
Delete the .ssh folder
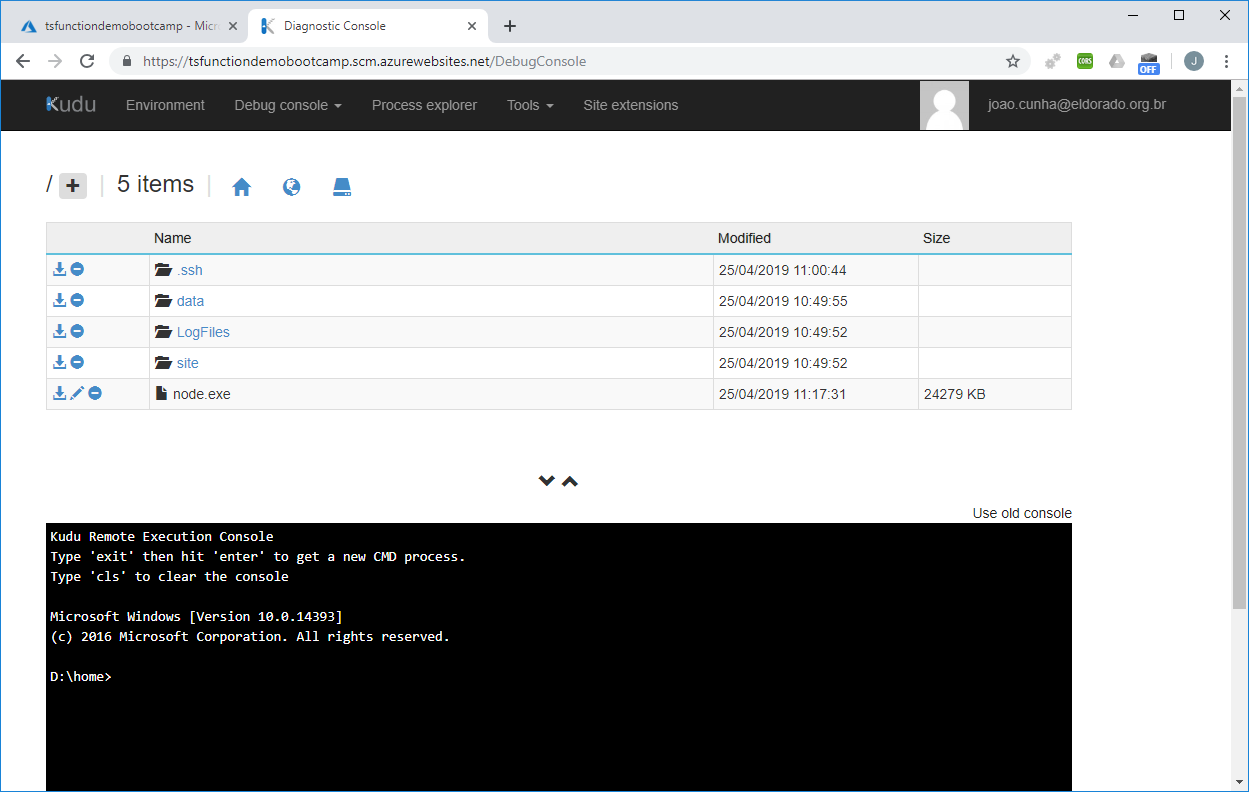click(x=77, y=270)
